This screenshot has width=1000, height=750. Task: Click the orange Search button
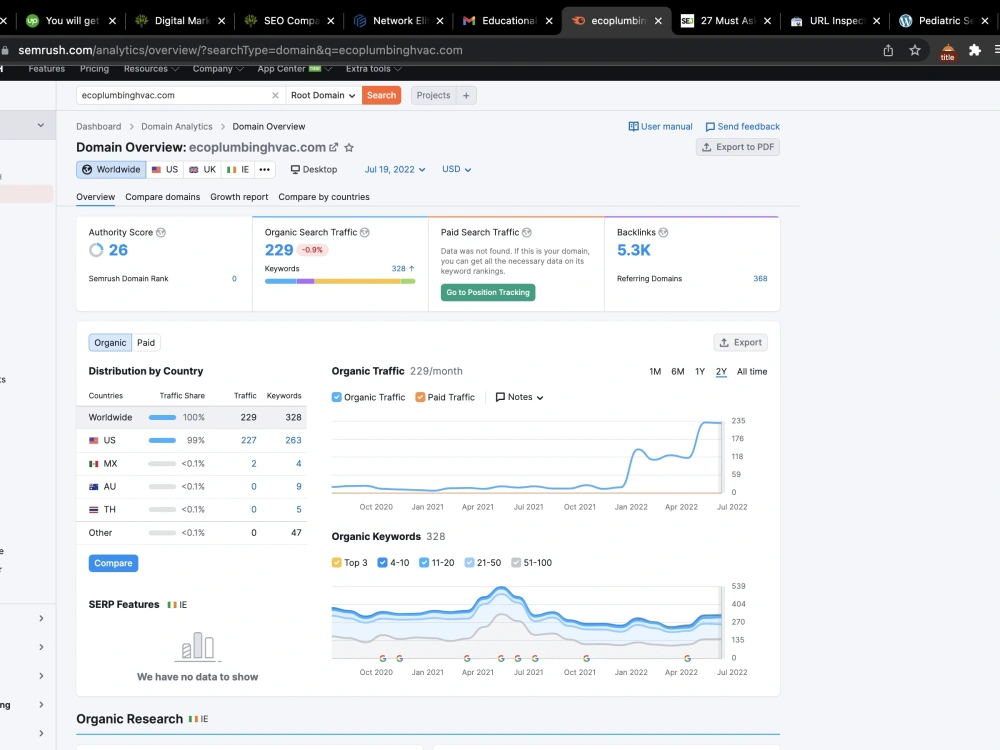[x=381, y=95]
